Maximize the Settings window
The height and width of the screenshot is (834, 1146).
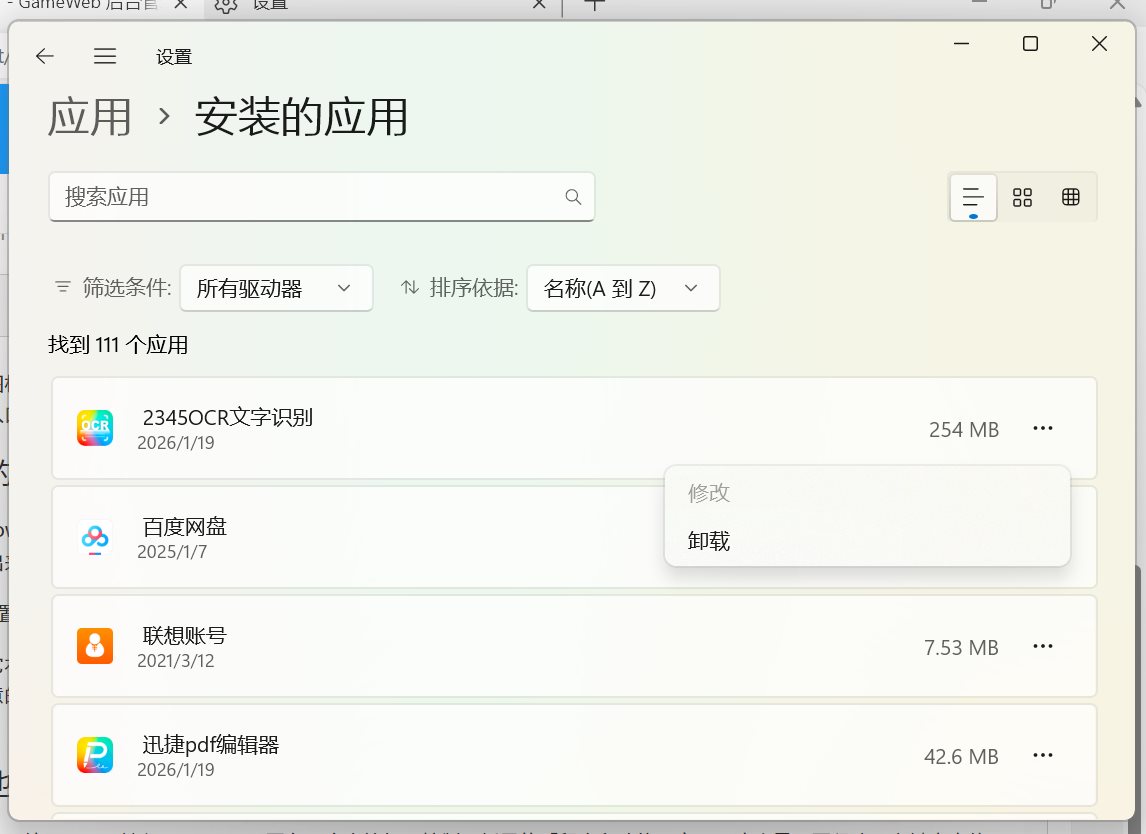1030,44
